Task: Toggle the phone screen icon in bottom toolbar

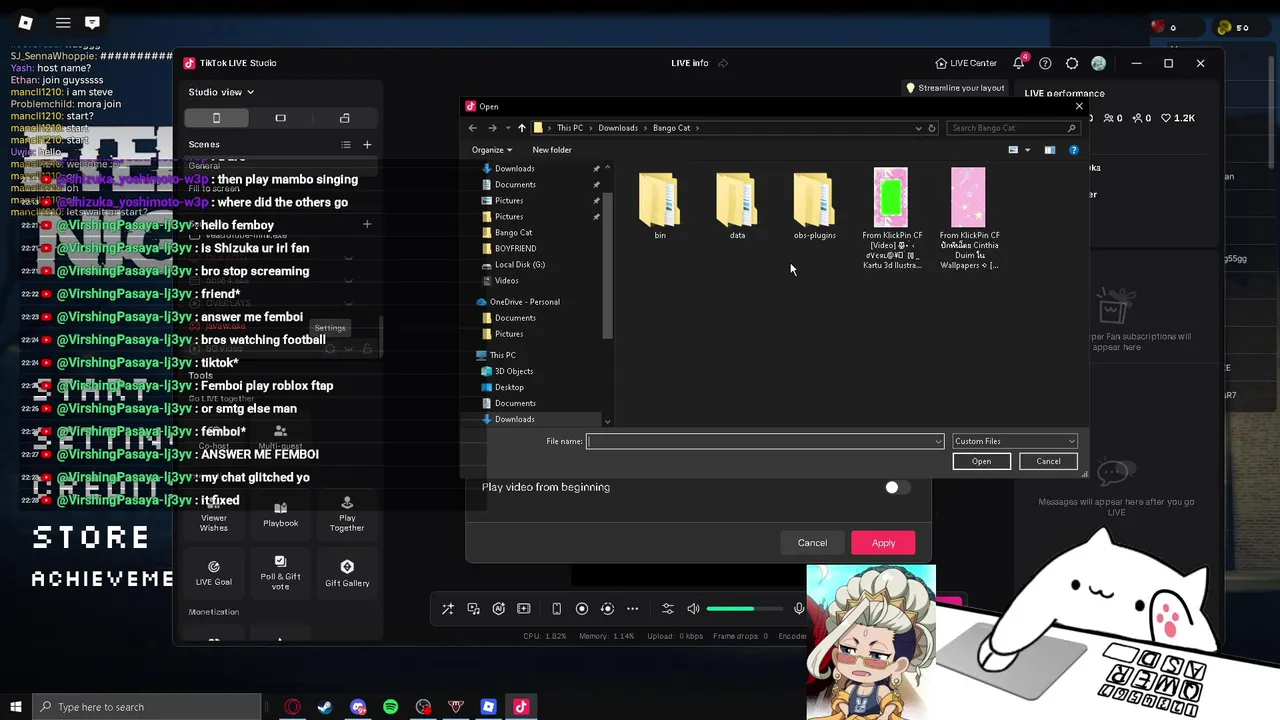Action: [x=556, y=609]
